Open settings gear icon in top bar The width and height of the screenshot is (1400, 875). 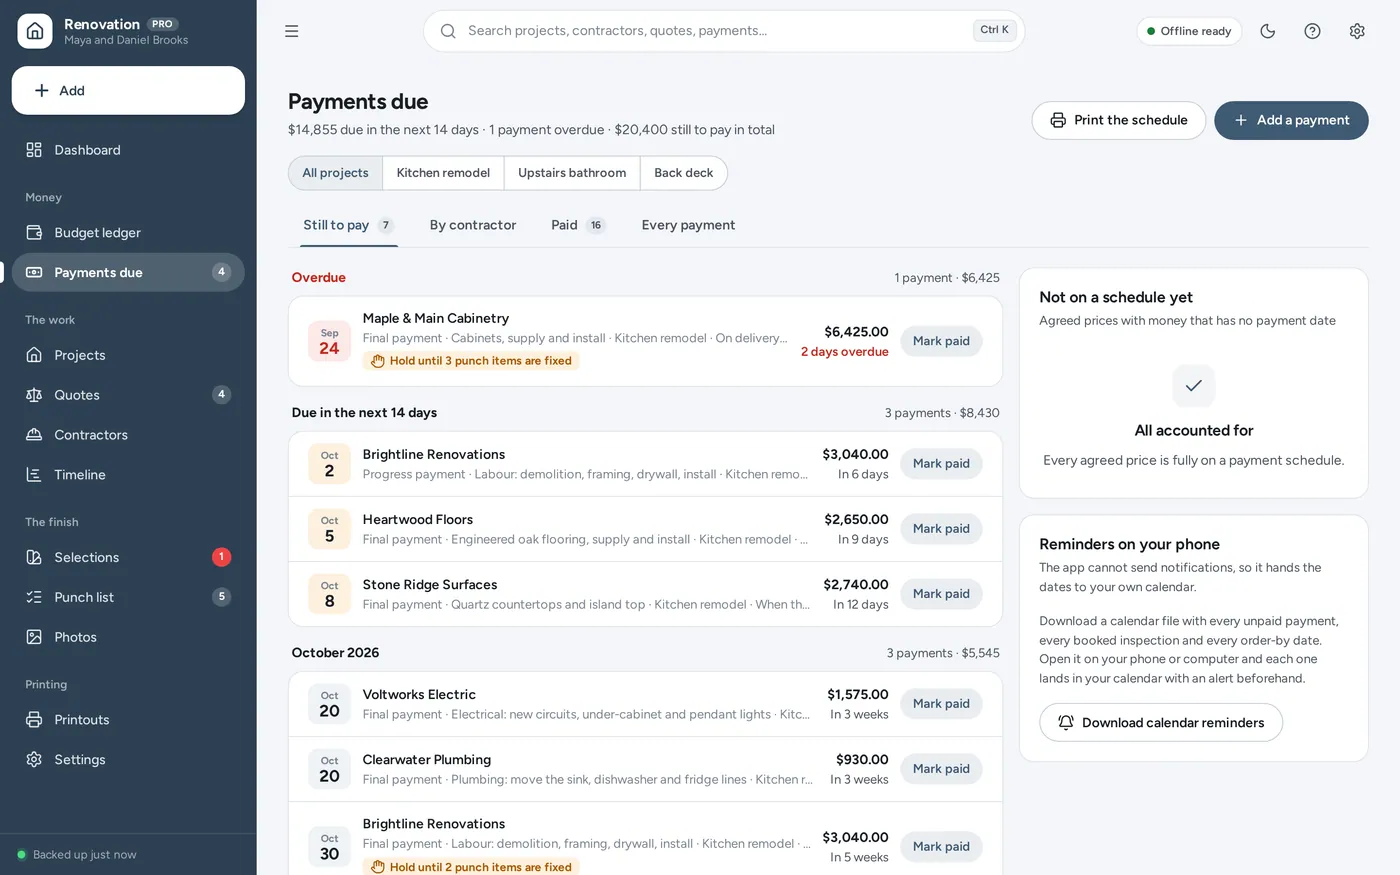tap(1357, 31)
